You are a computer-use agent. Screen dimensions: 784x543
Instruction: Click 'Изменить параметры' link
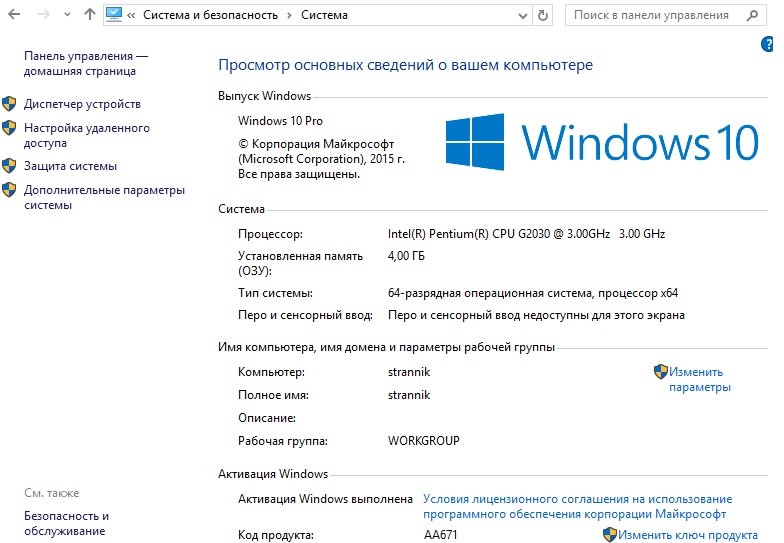point(700,380)
